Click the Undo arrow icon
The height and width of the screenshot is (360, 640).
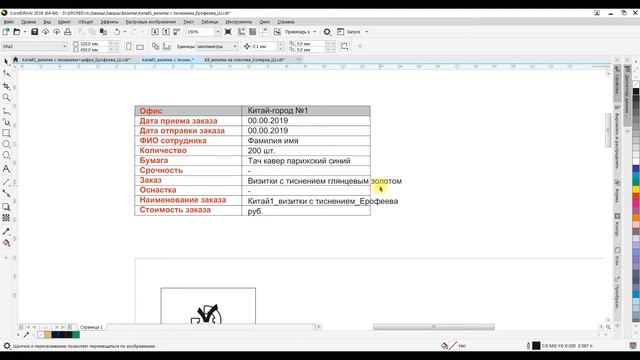(117, 31)
